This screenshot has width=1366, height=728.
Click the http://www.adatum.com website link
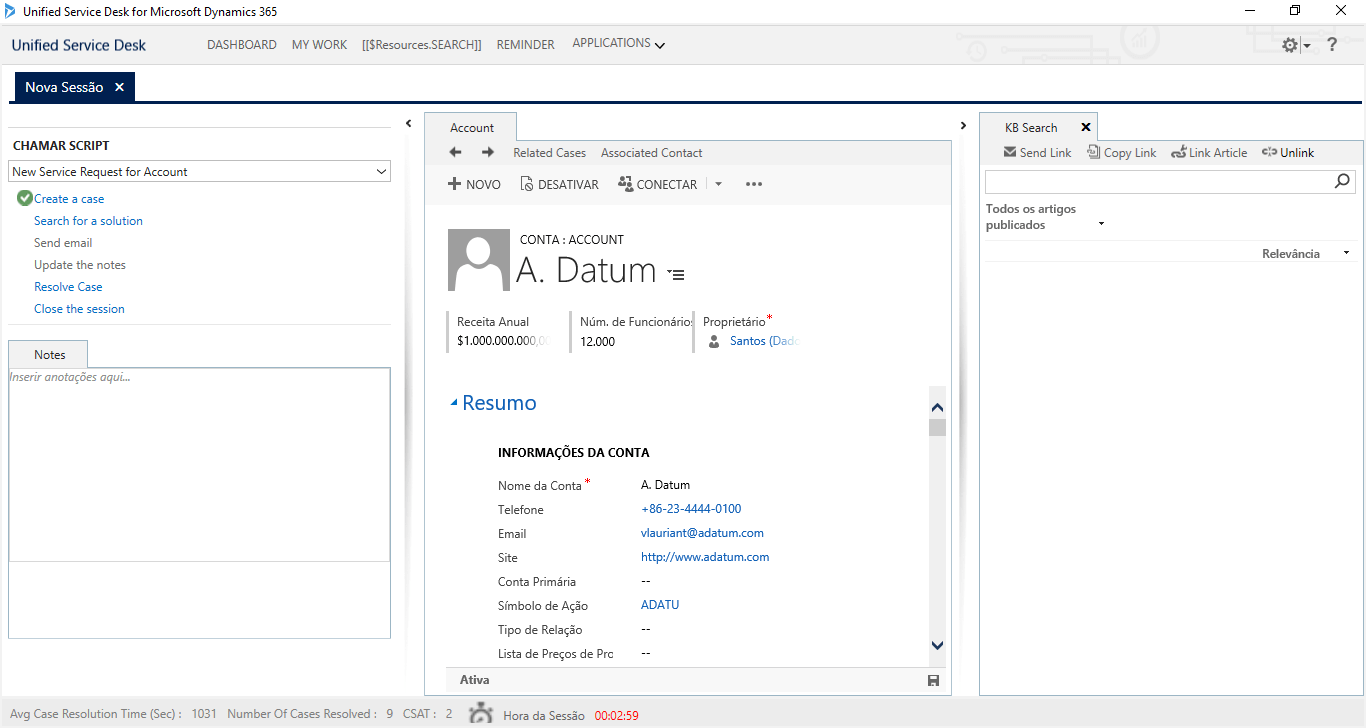point(704,557)
